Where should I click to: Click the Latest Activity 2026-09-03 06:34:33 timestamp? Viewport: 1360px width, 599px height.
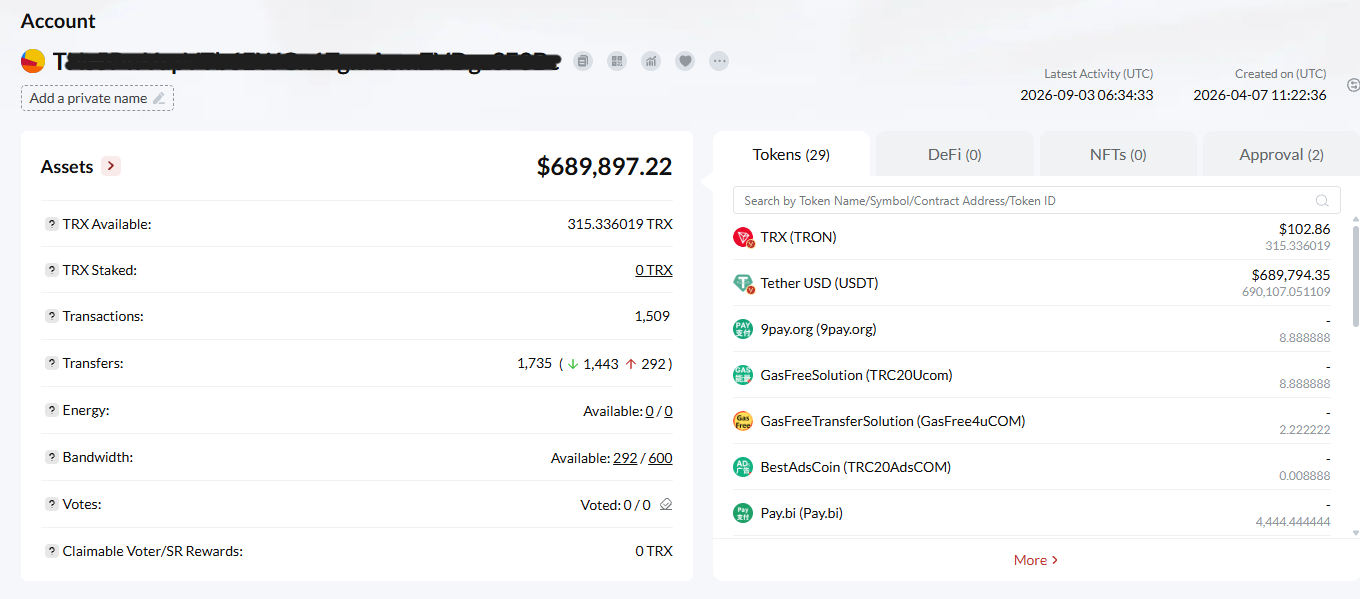click(1087, 95)
